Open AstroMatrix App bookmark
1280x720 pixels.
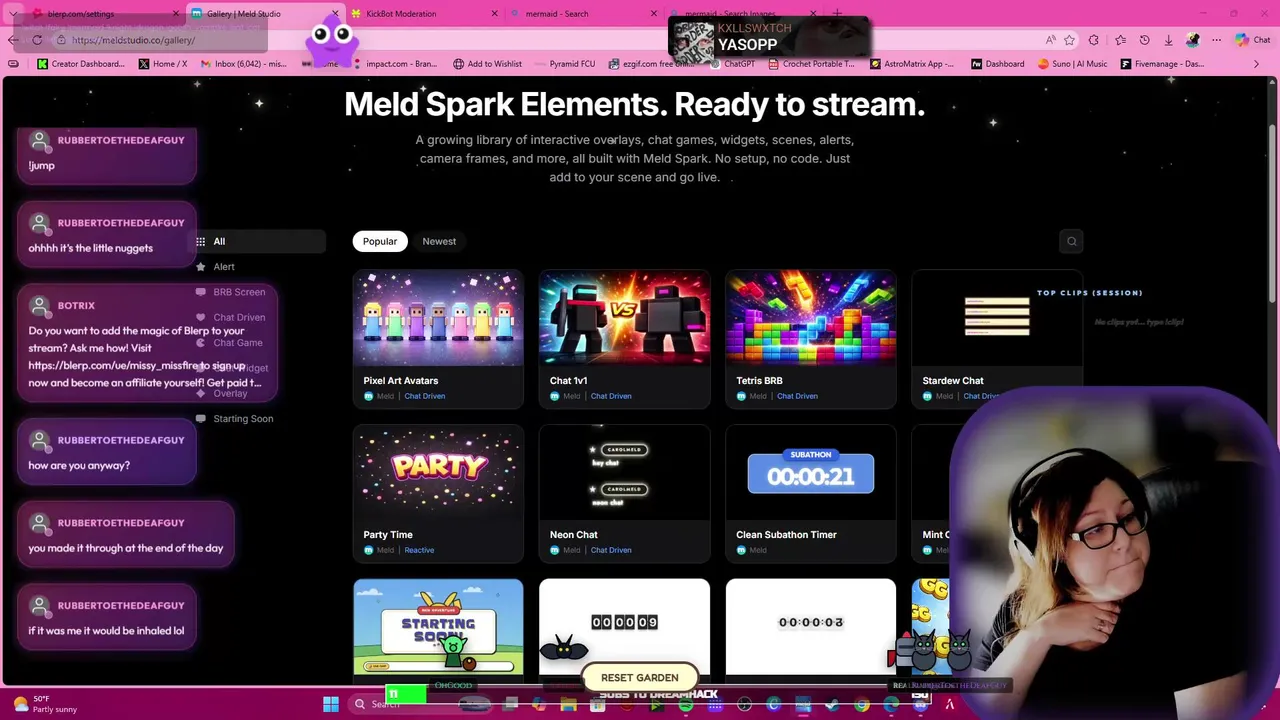point(912,64)
